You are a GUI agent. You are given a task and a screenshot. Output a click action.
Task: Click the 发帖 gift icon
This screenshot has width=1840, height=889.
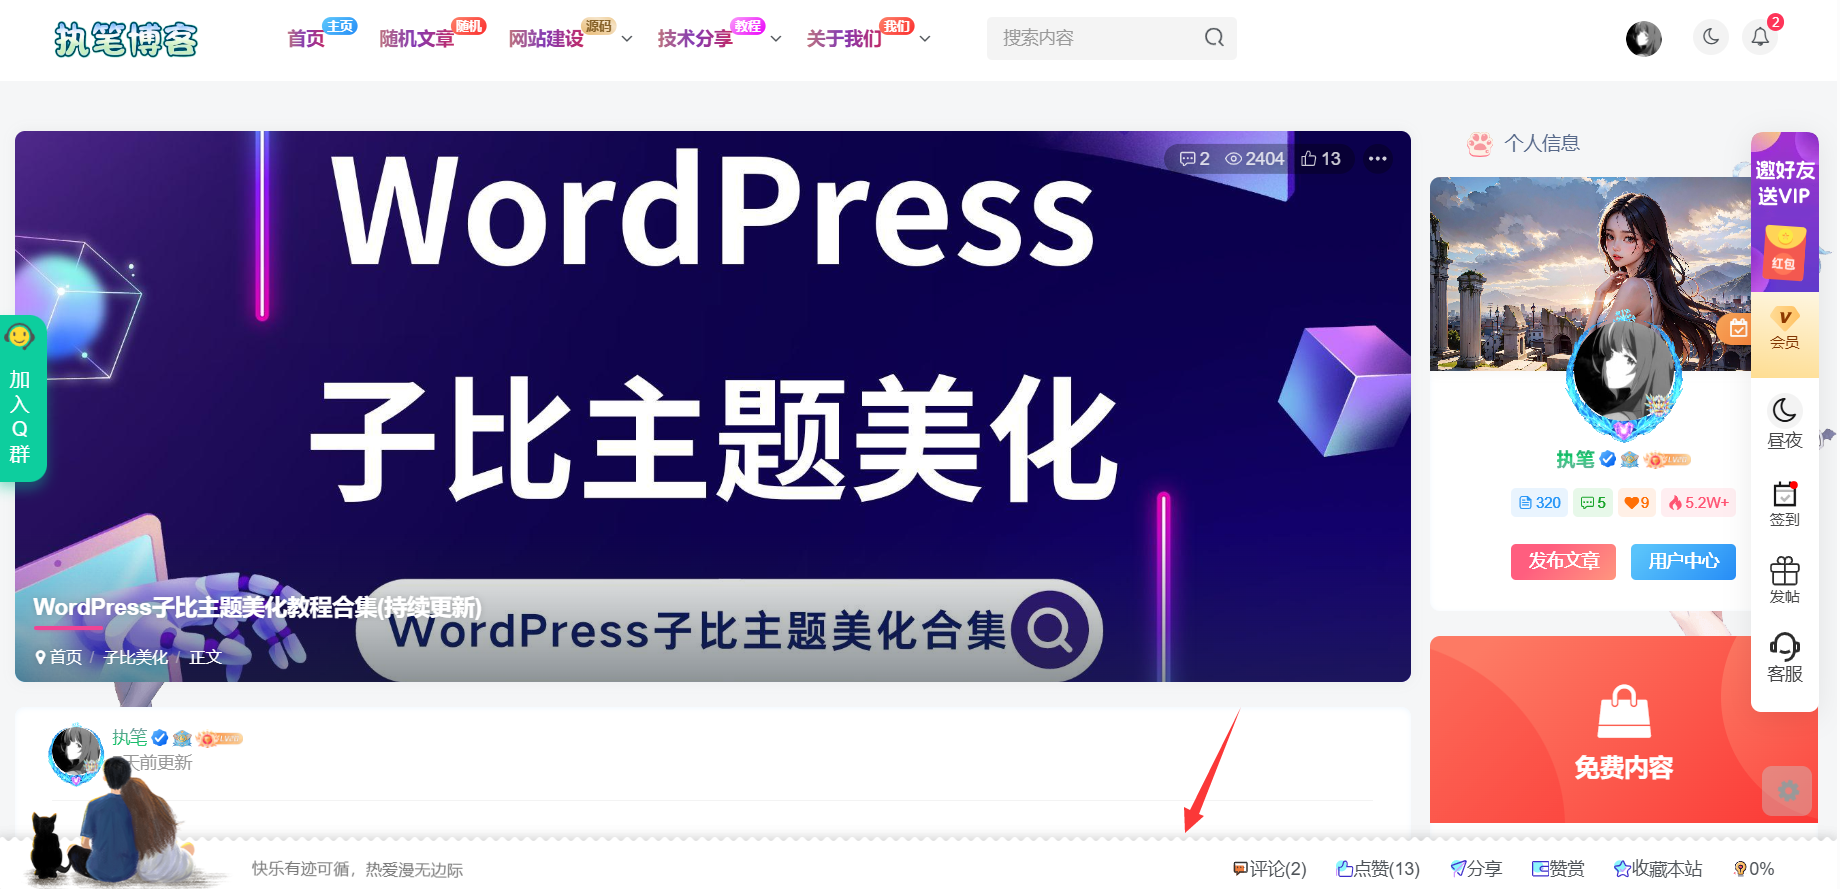tap(1785, 581)
